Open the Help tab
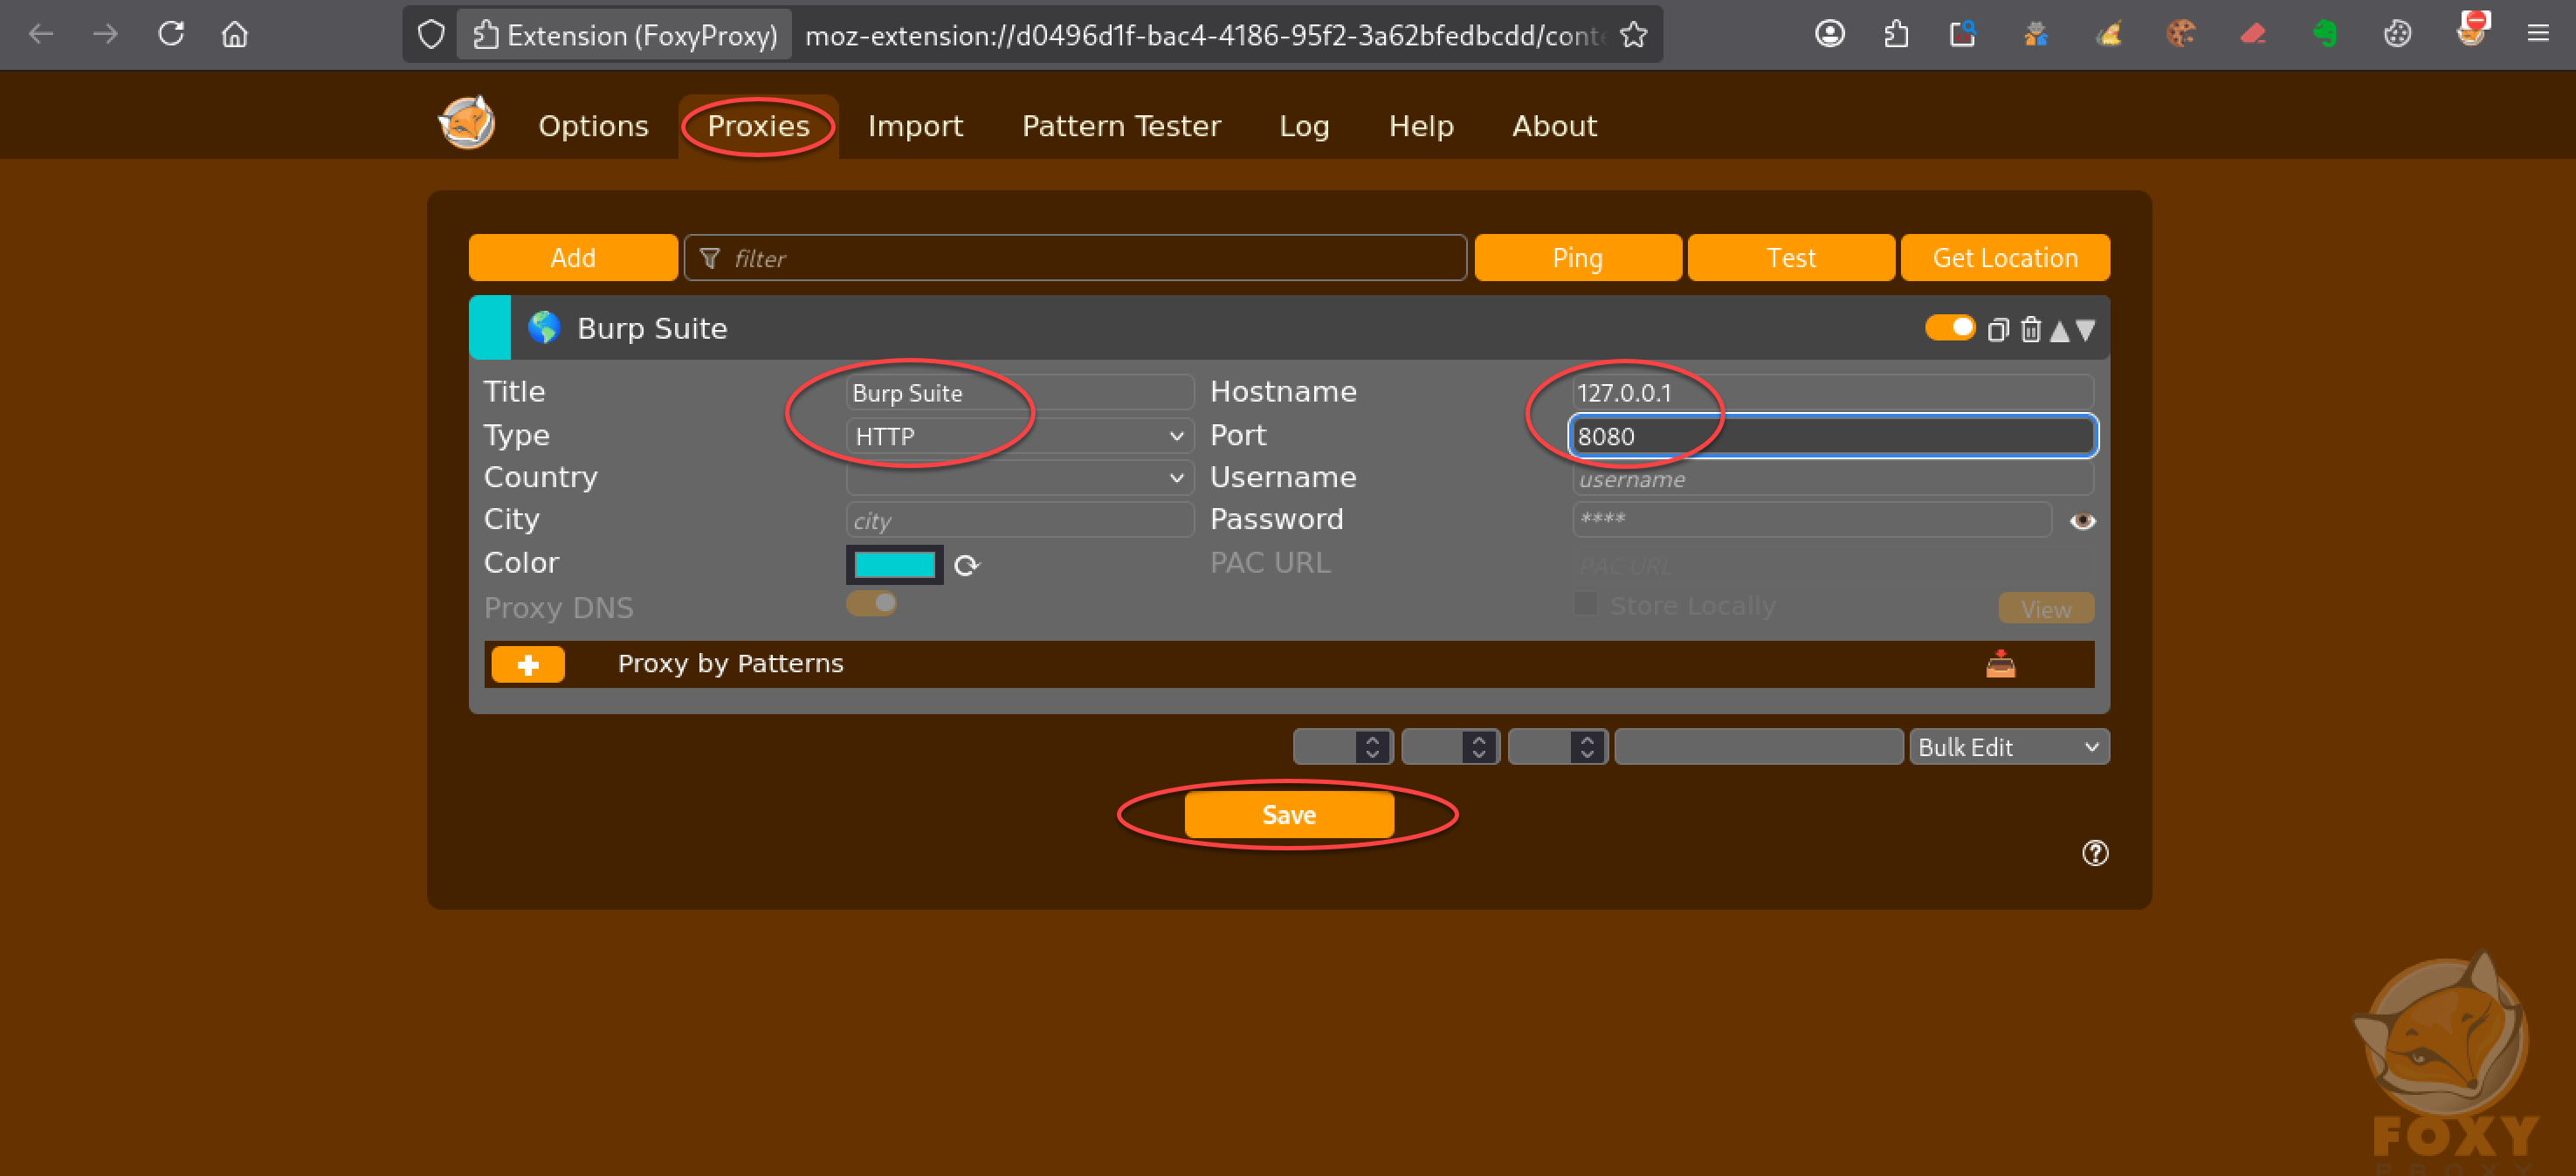Screen dimensions: 2576x1176 point(1420,126)
